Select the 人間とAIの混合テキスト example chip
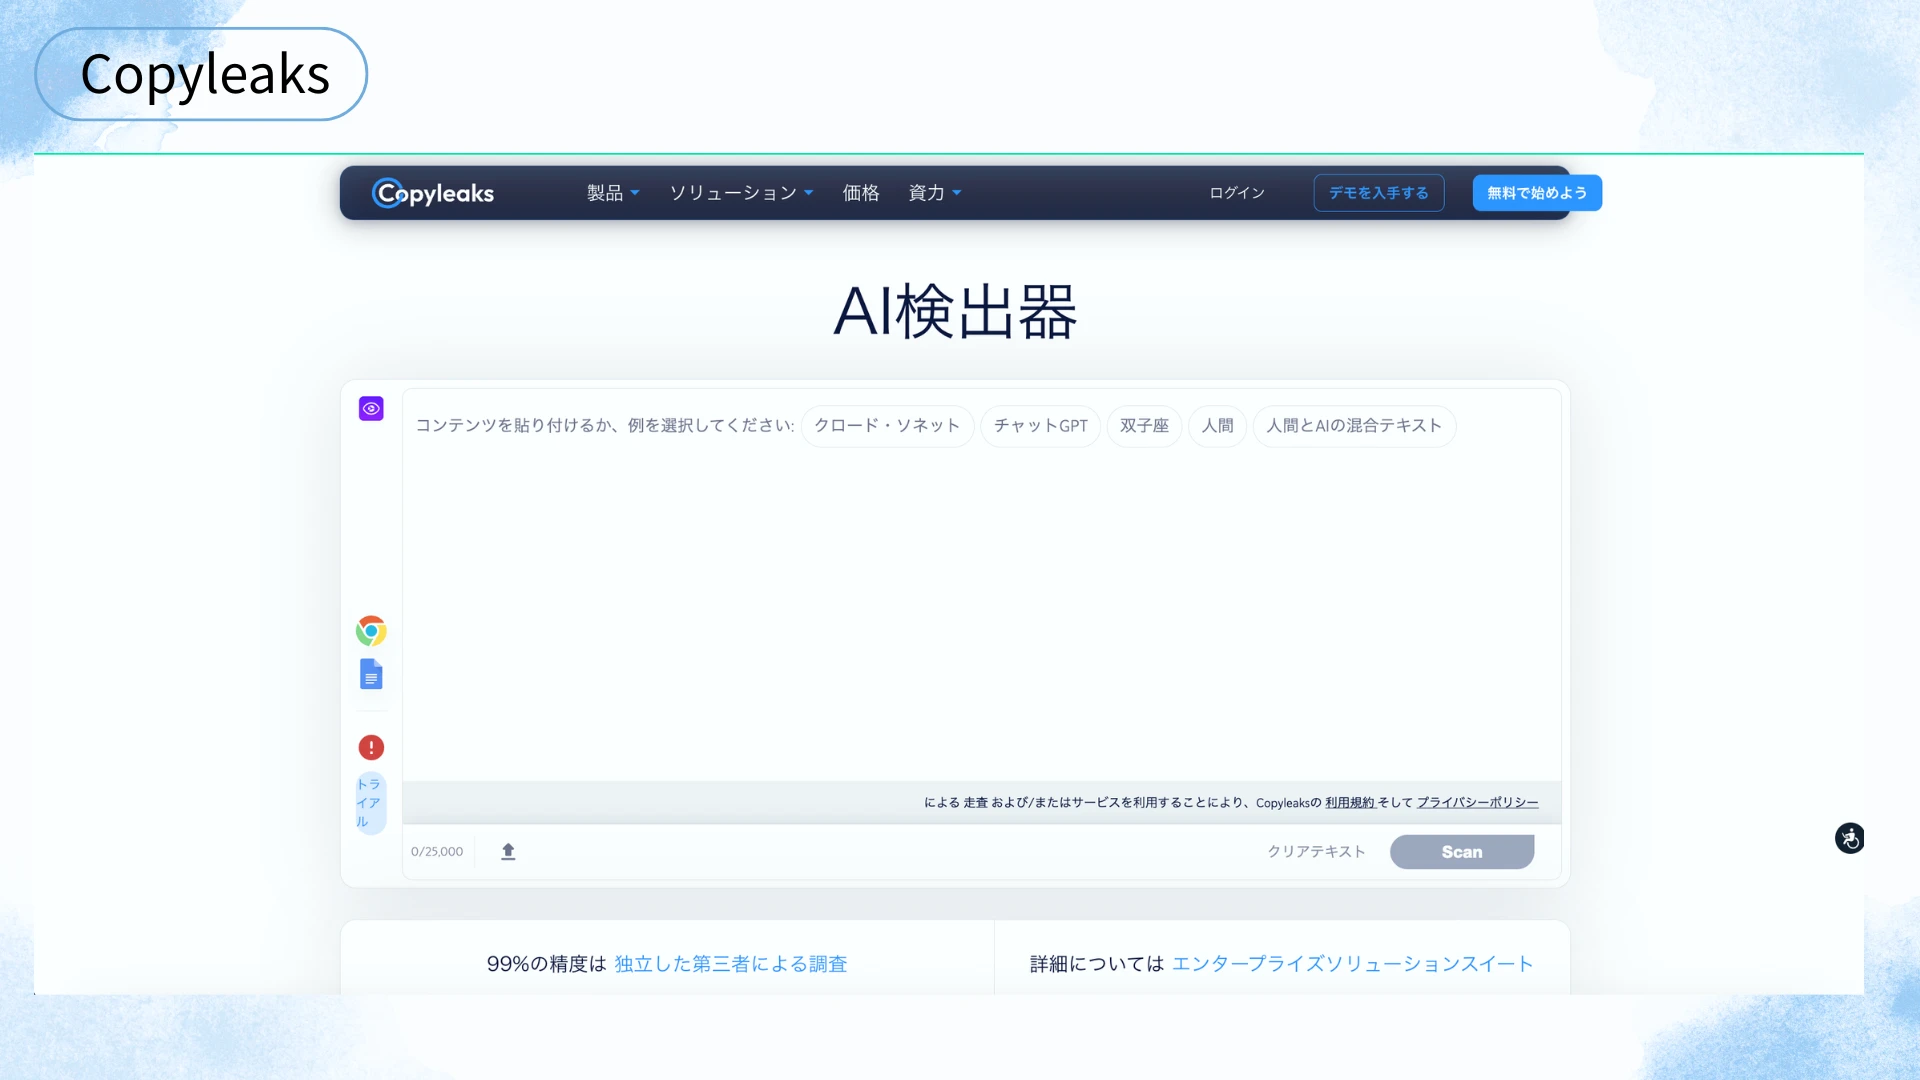This screenshot has width=1920, height=1080. coord(1354,426)
